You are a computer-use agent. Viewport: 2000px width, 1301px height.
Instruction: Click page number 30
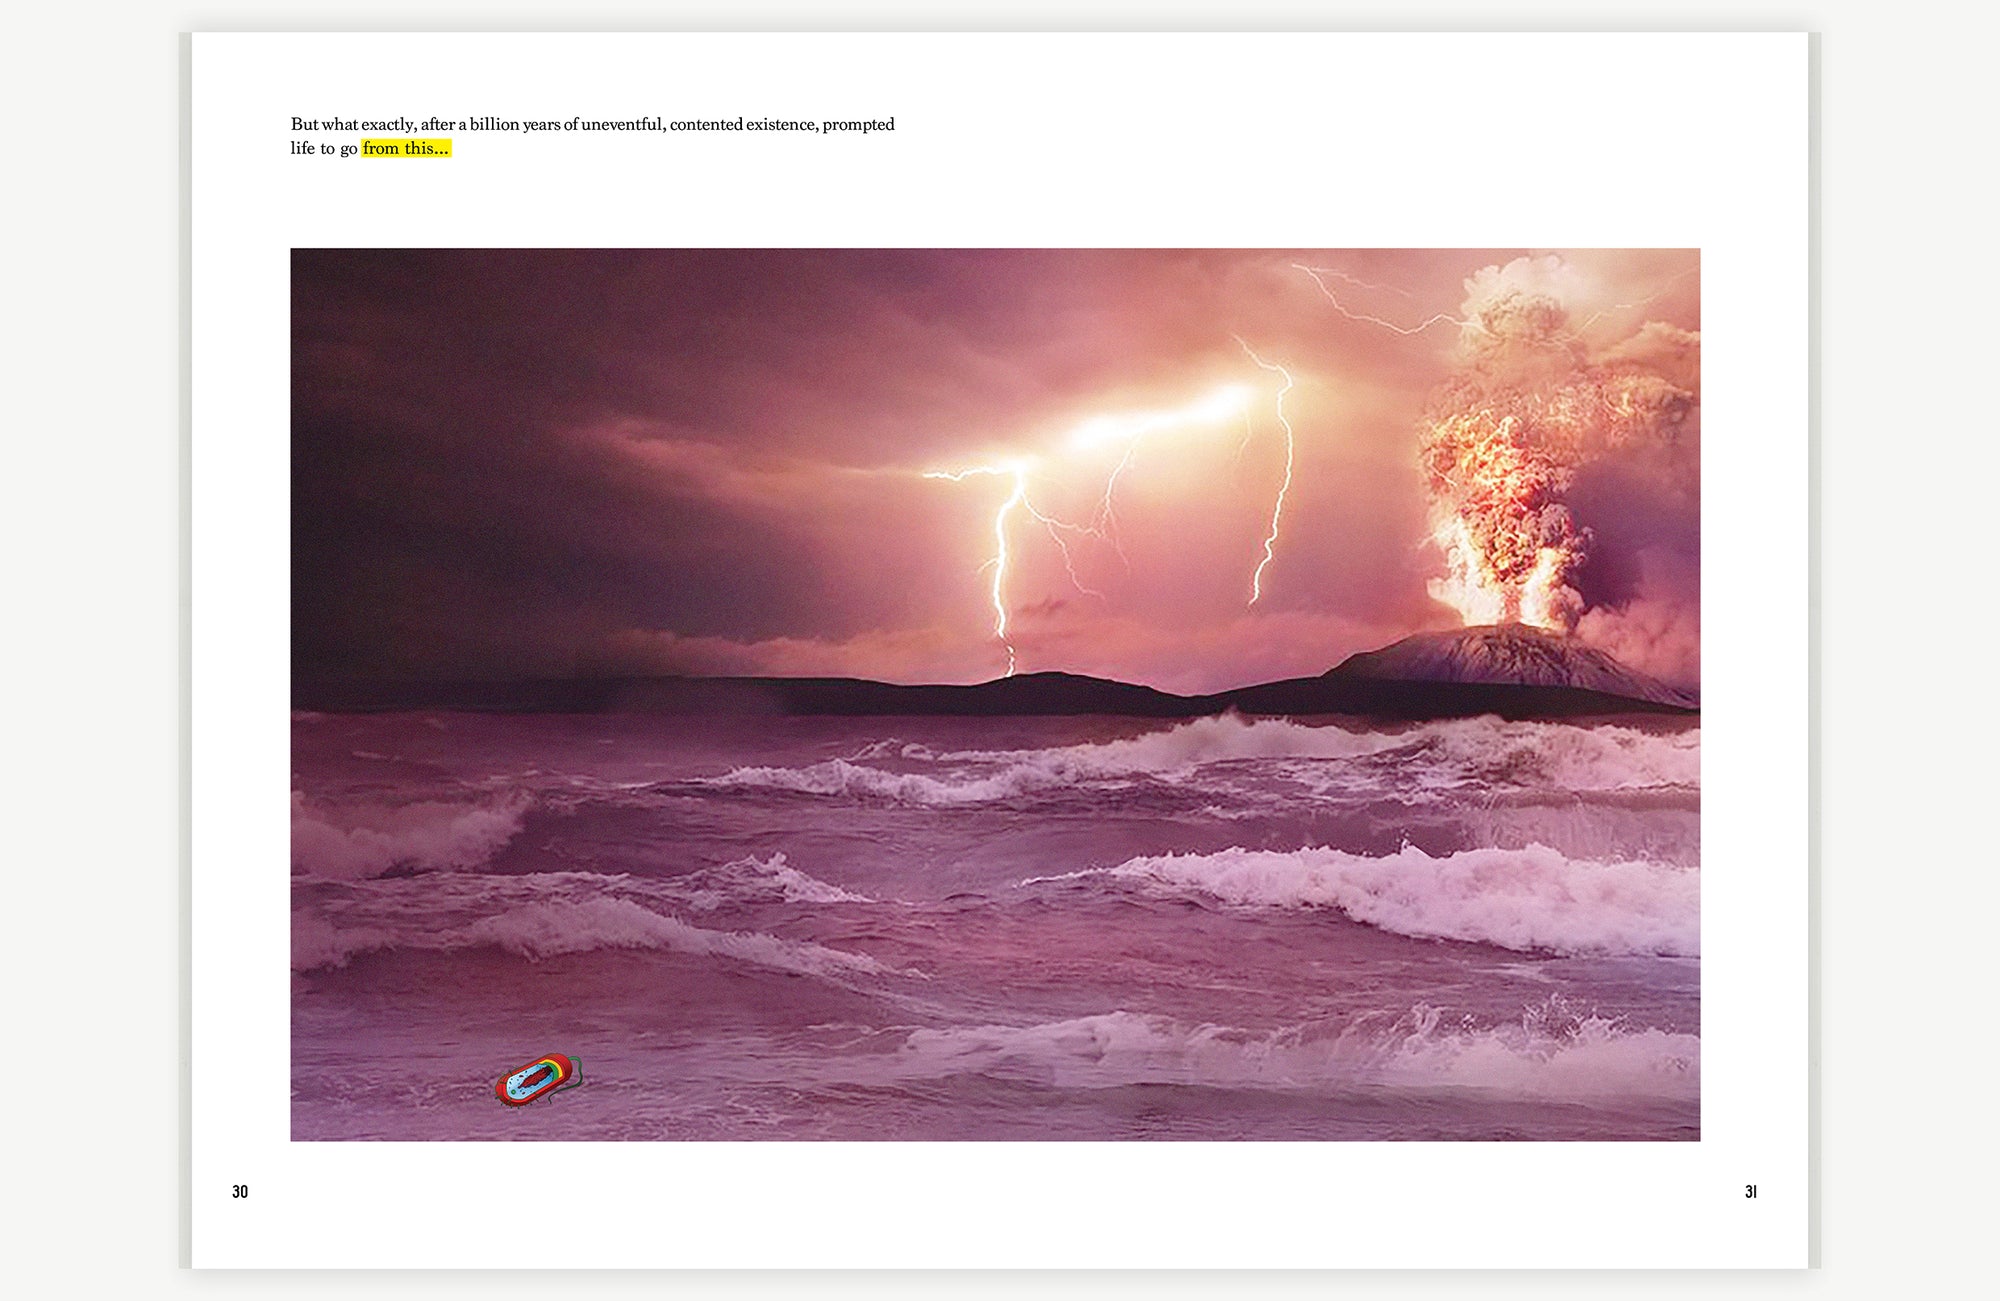point(240,1191)
